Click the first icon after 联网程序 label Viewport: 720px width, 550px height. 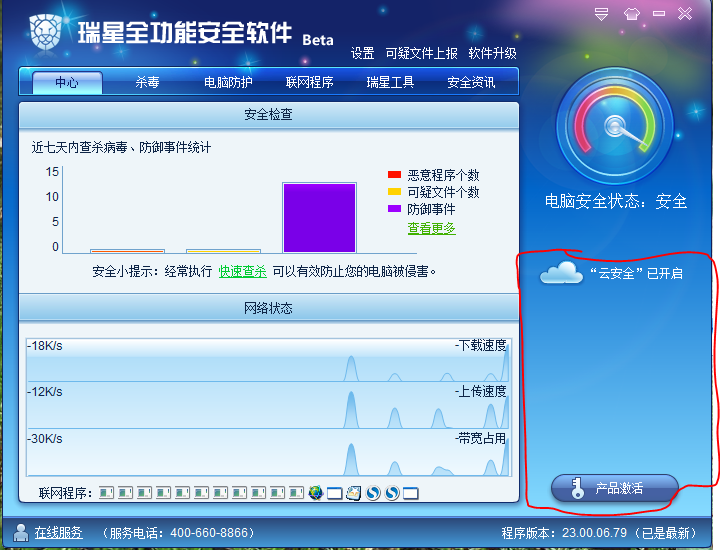[106, 493]
